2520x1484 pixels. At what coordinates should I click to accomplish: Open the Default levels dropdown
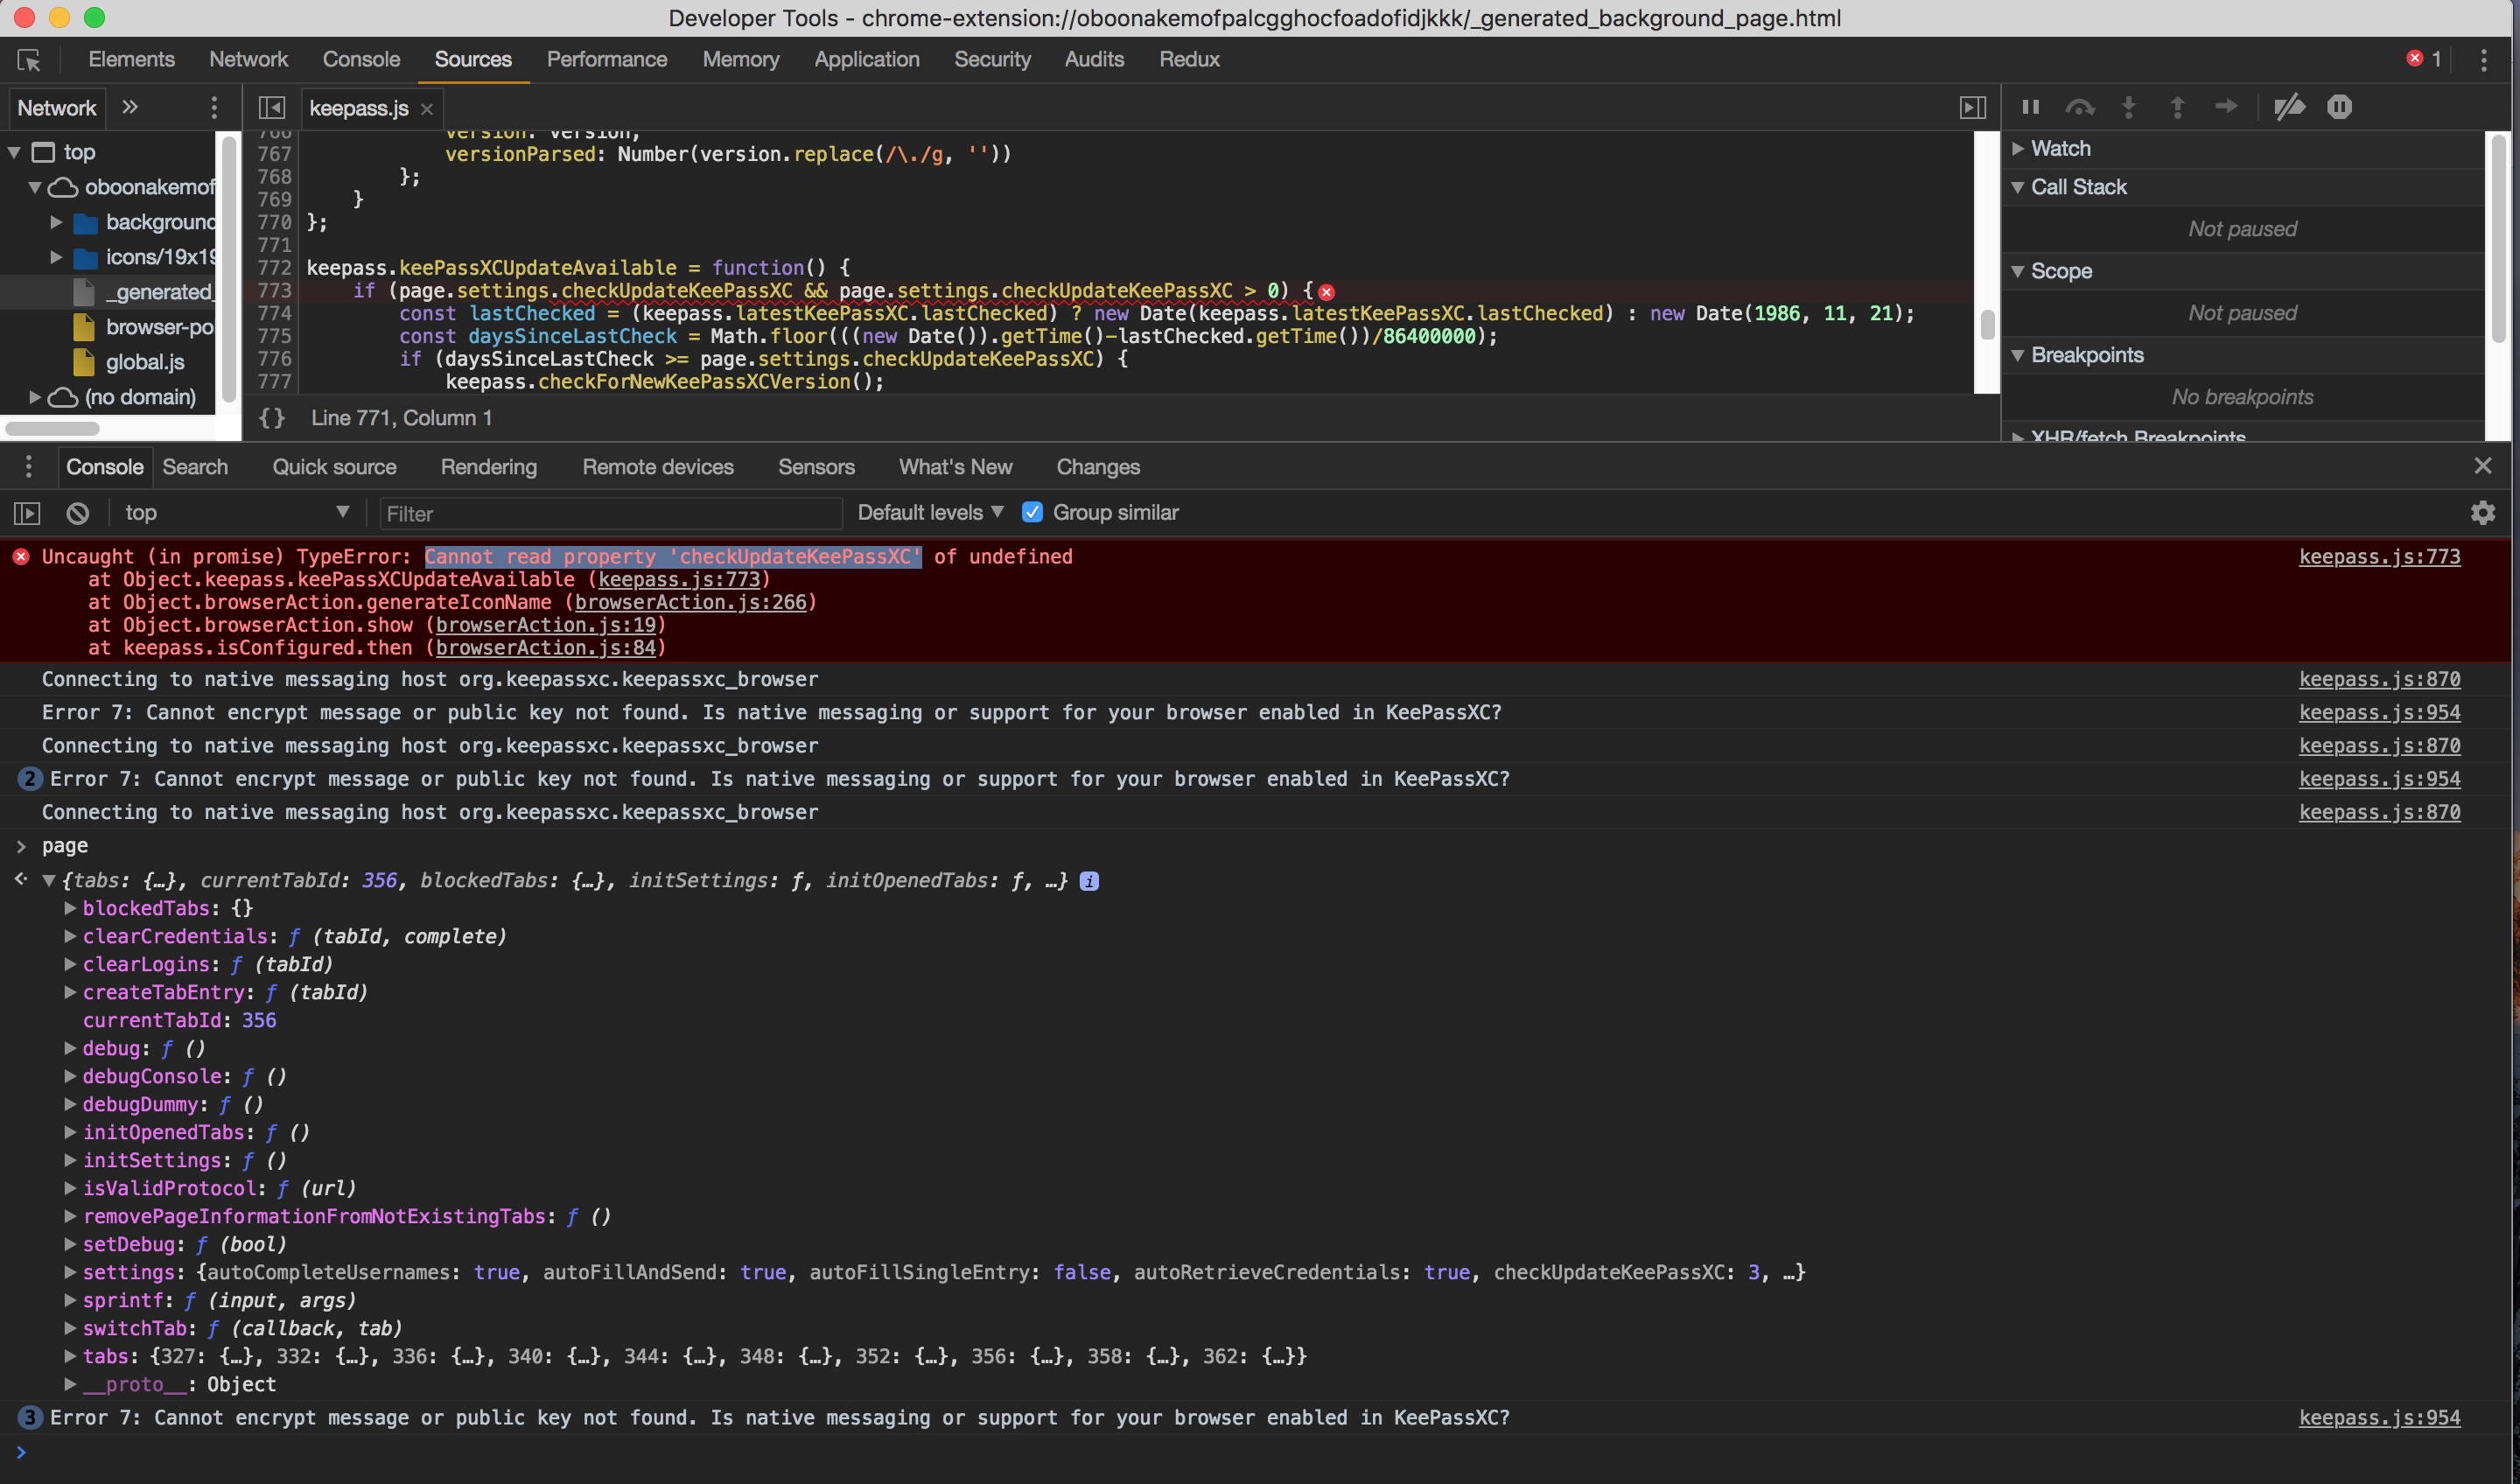(x=930, y=513)
